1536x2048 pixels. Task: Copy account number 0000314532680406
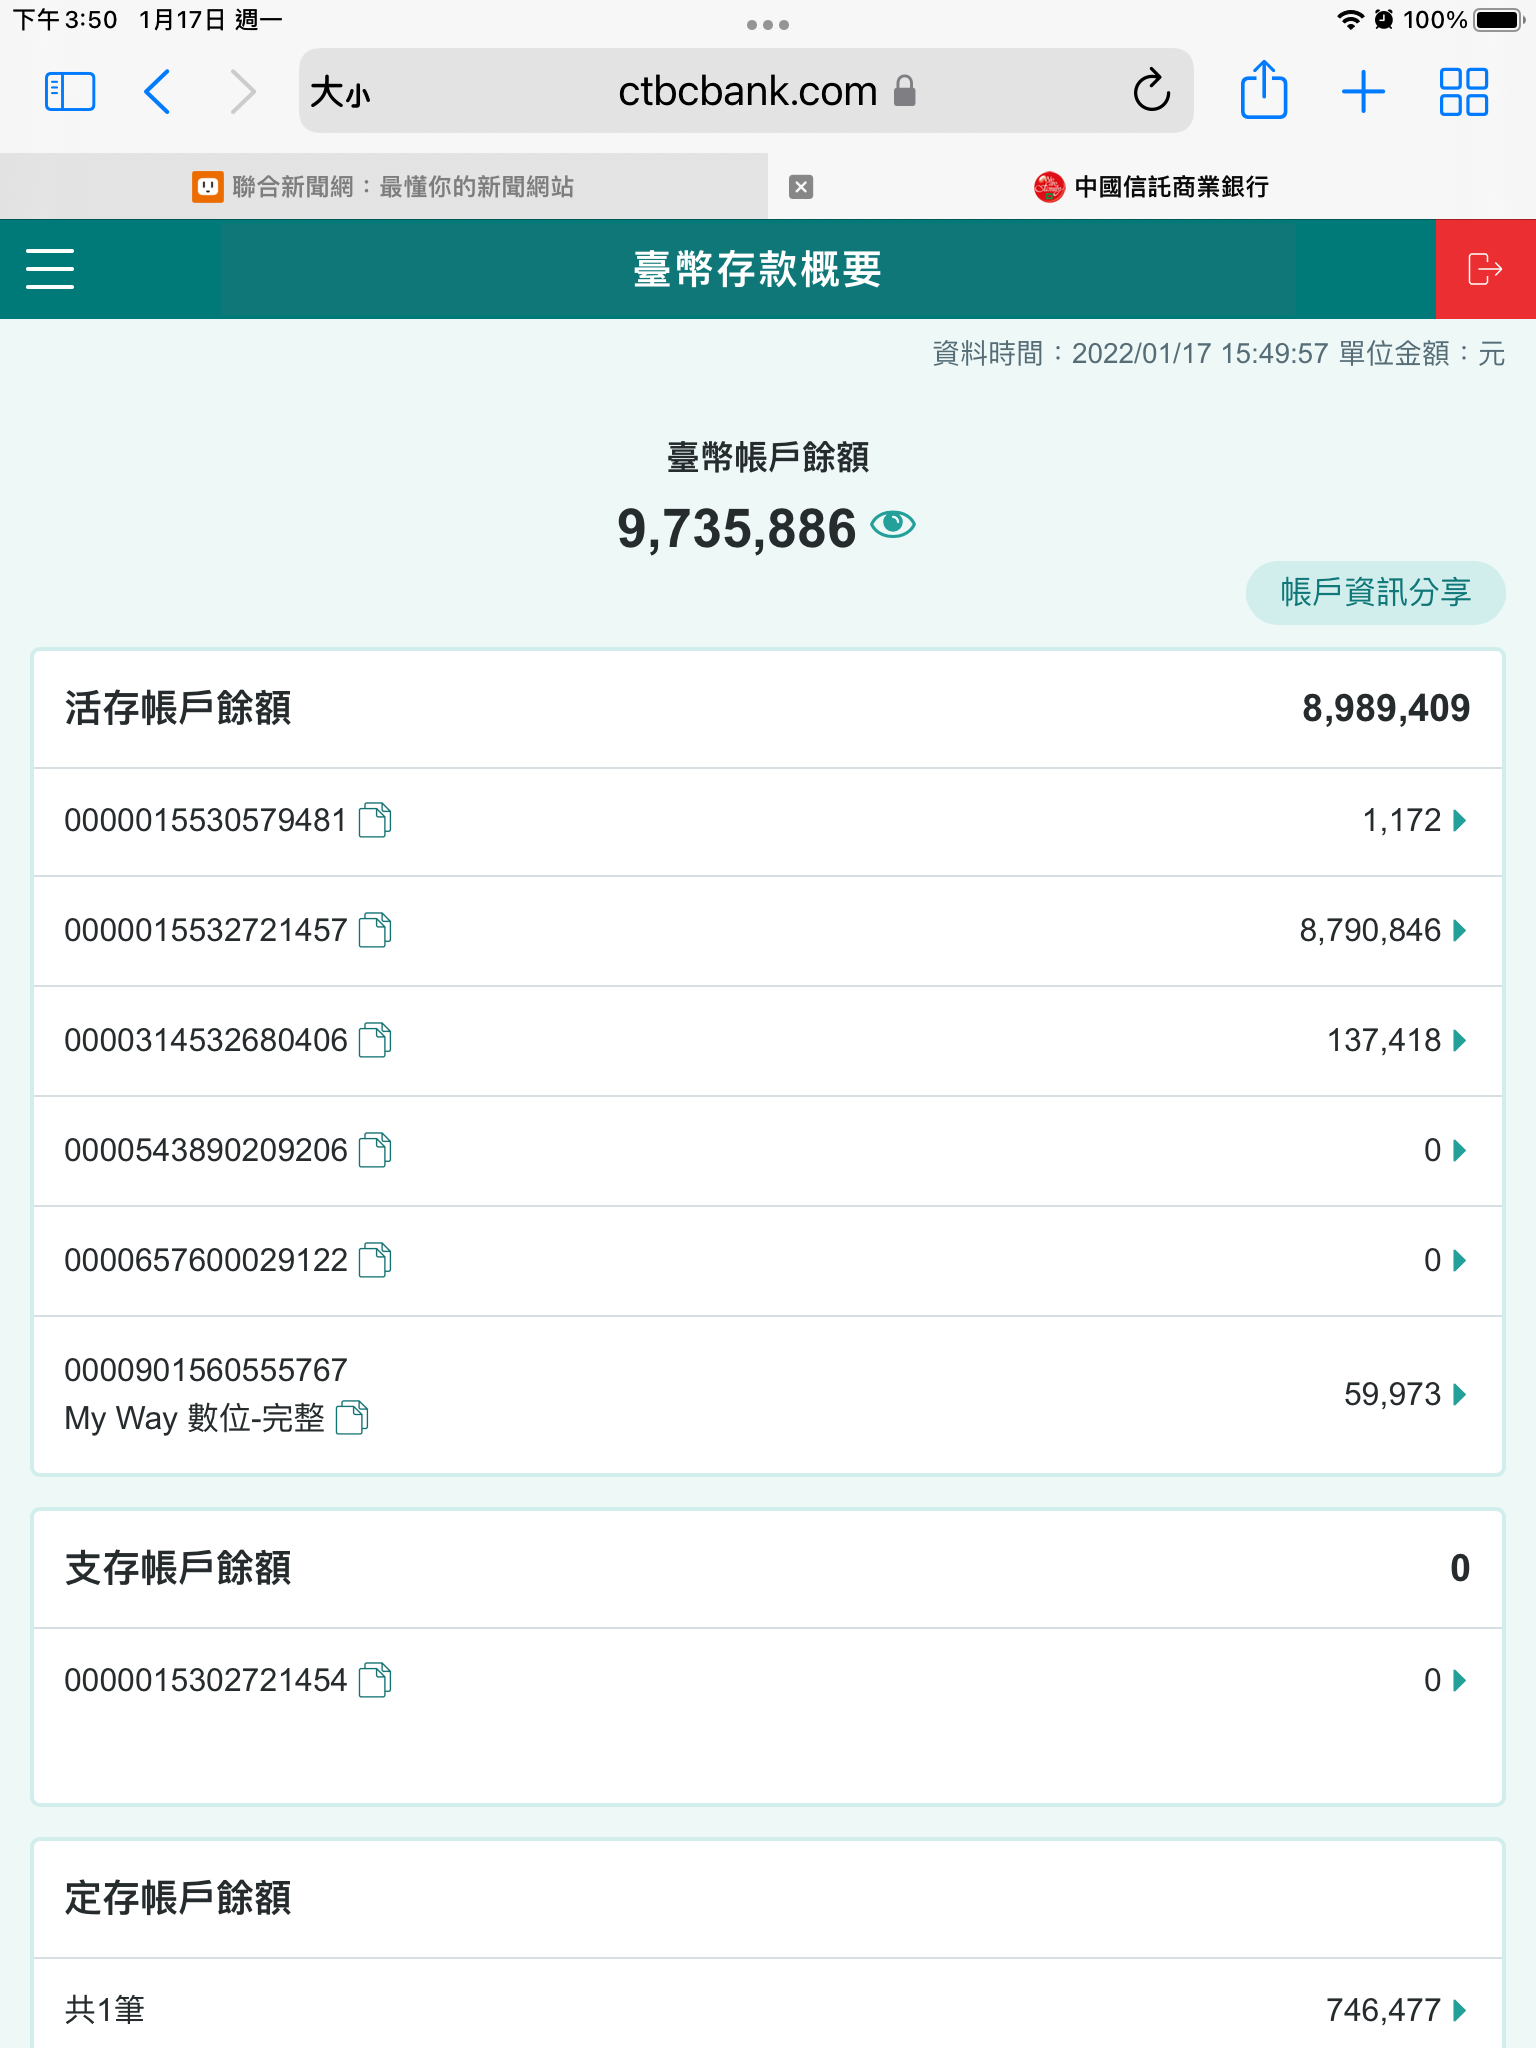(375, 1040)
